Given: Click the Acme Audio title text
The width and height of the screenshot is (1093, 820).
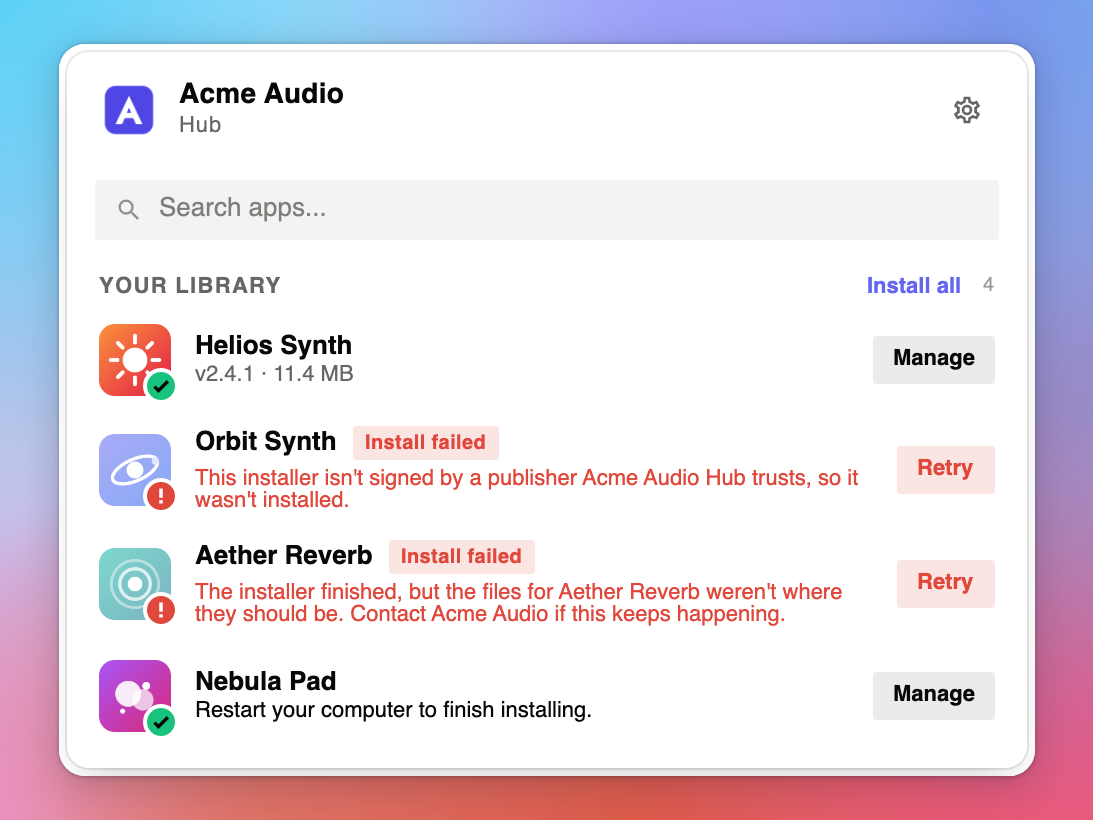Looking at the screenshot, I should click(x=261, y=93).
